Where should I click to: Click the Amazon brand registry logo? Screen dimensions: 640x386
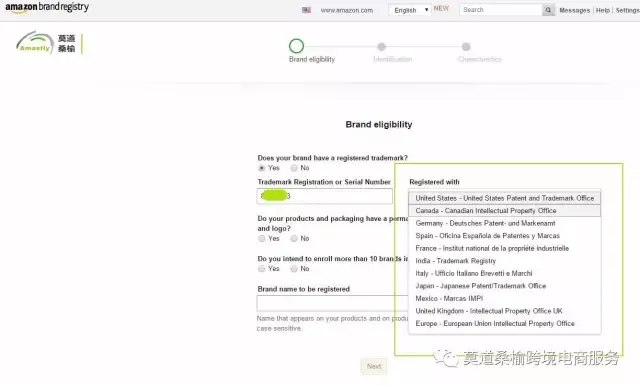47,7
